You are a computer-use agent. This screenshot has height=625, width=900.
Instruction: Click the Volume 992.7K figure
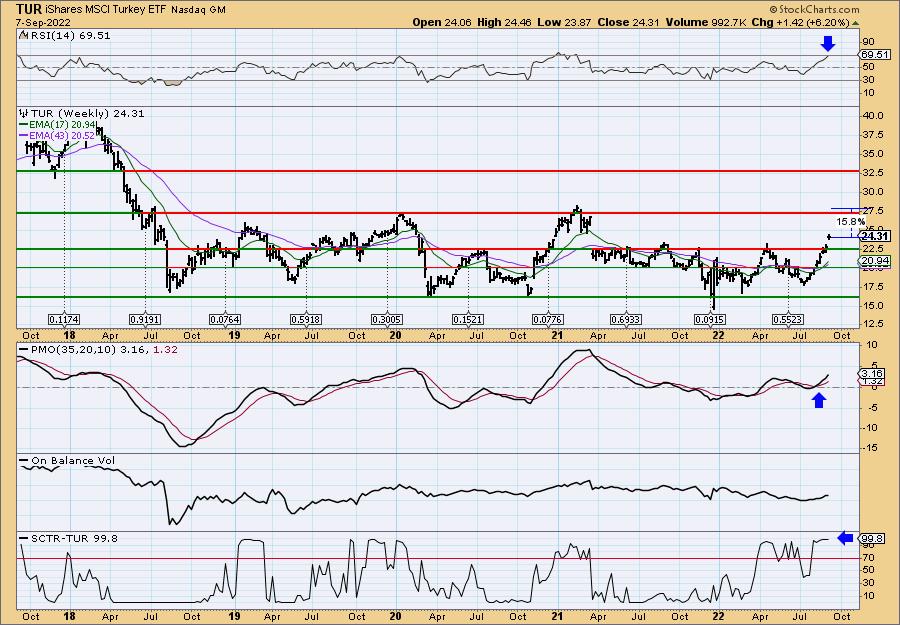tap(705, 22)
